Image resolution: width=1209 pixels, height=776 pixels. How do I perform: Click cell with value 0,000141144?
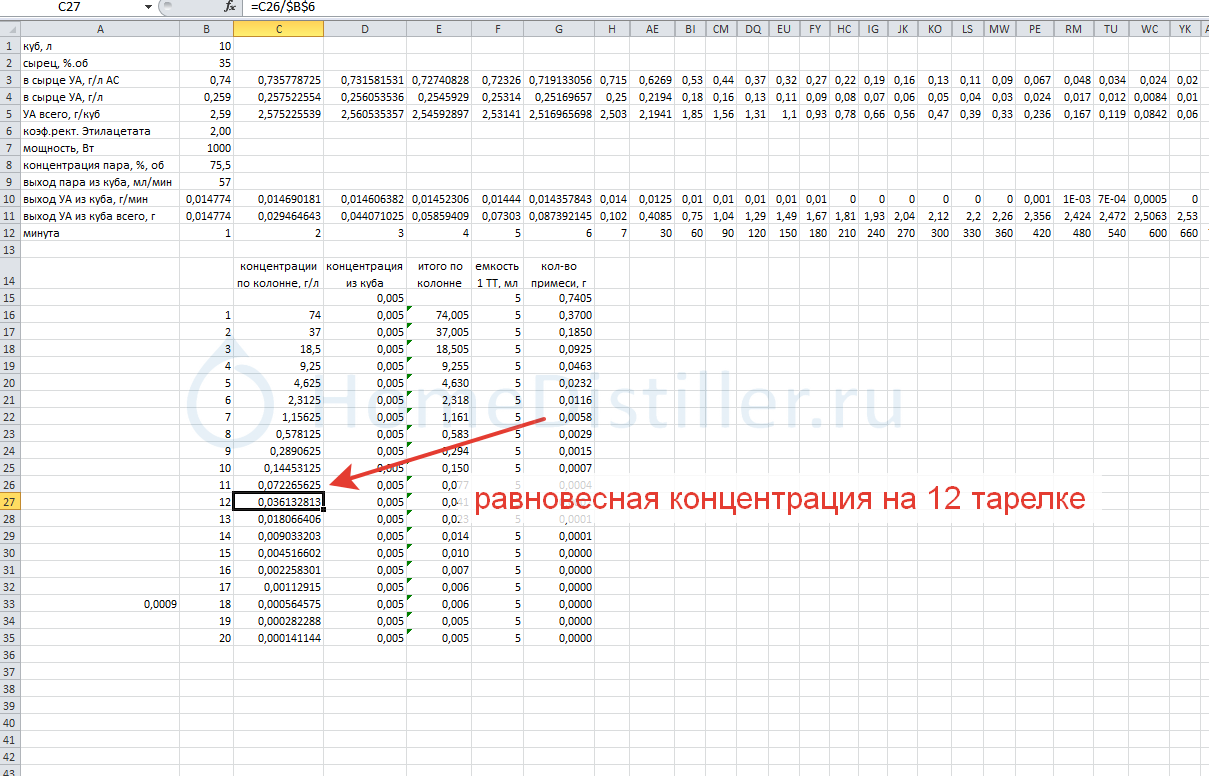[278, 638]
